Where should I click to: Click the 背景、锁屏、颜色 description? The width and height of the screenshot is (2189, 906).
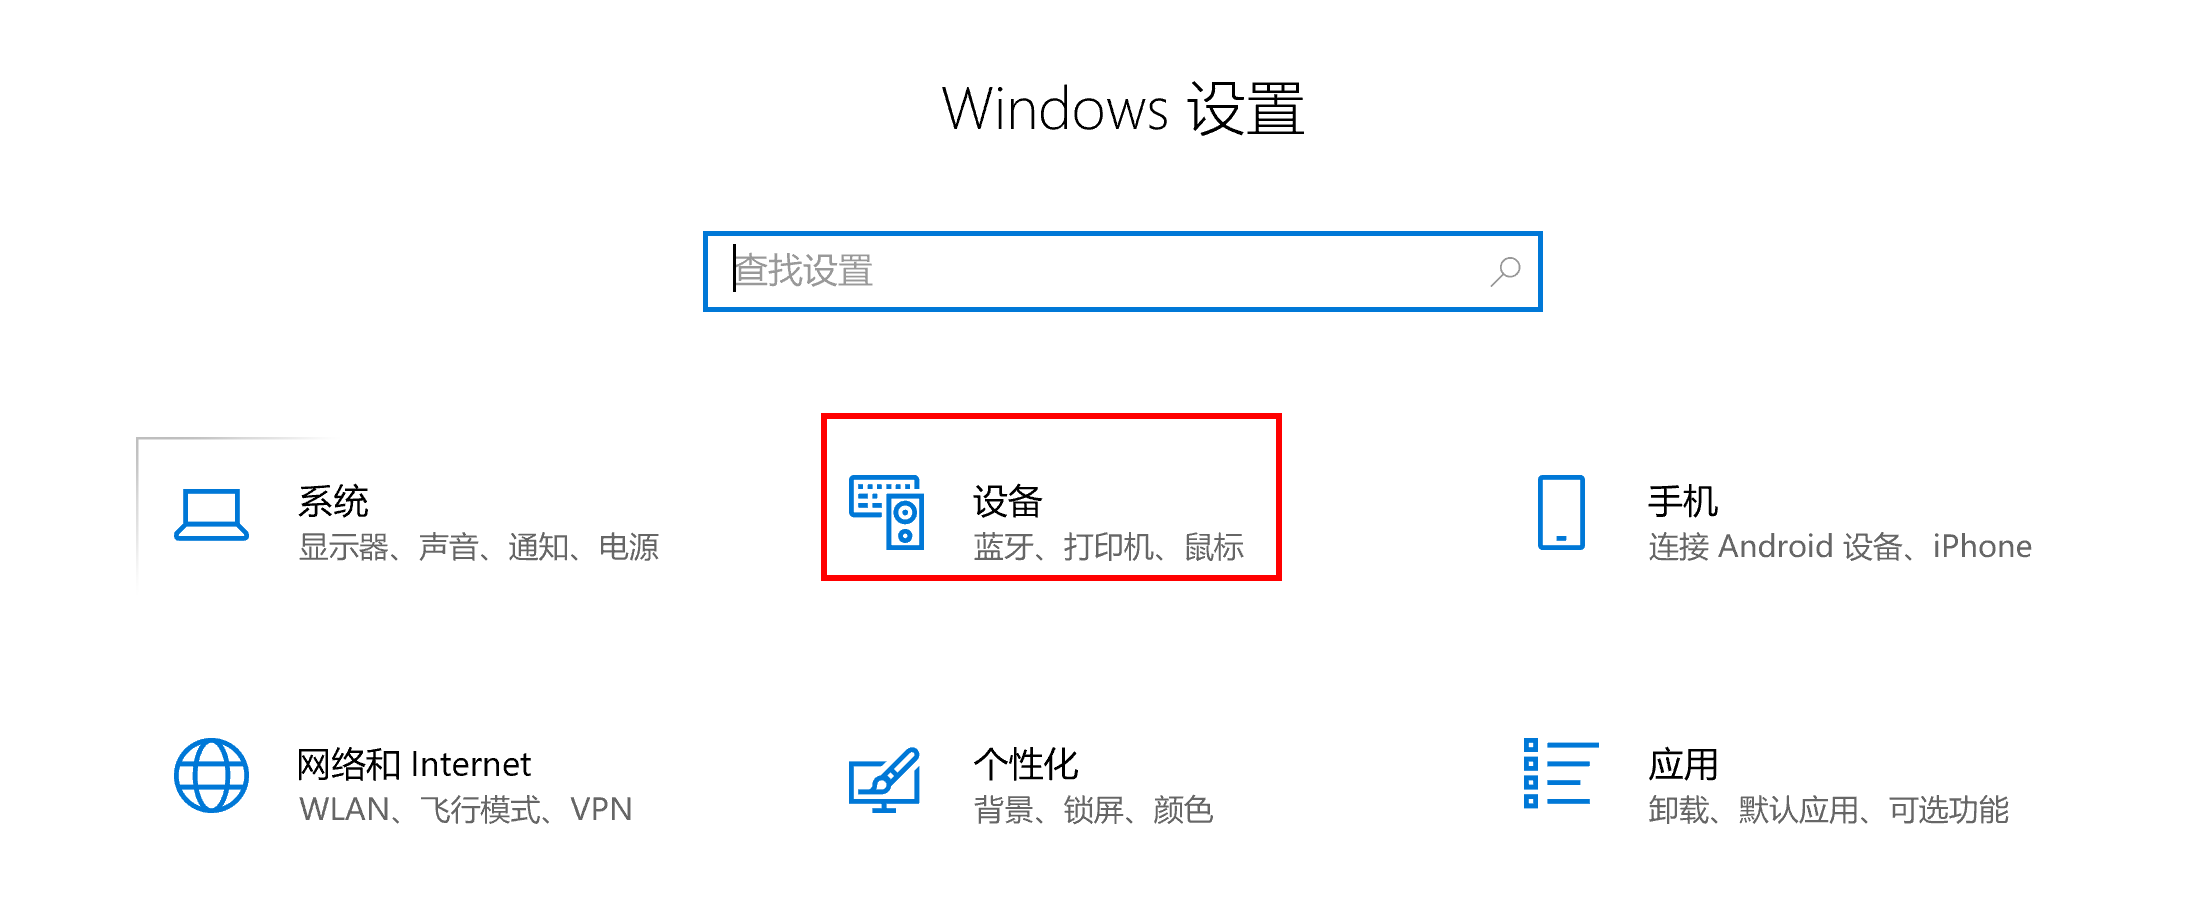pos(1094,809)
